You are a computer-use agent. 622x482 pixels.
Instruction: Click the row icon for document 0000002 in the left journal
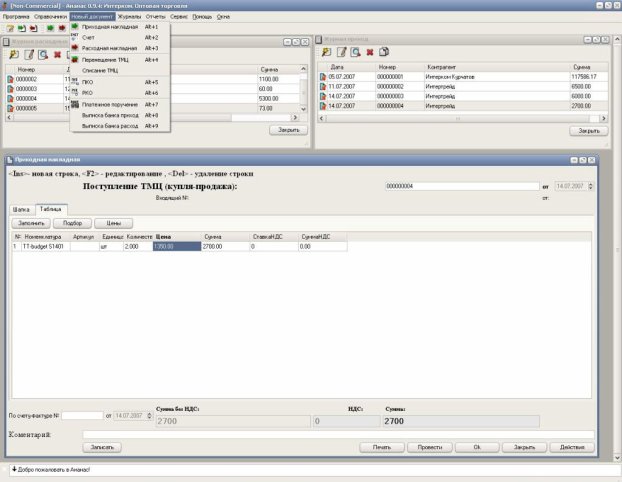[x=10, y=79]
